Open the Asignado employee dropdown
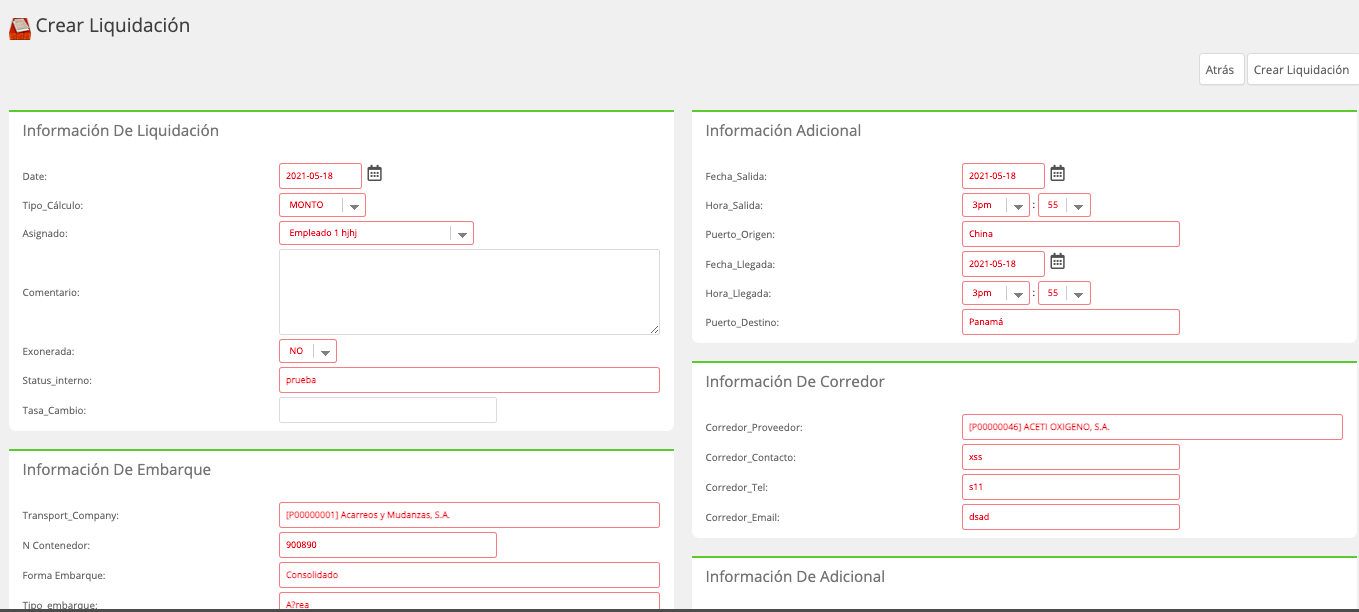1359x612 pixels. (376, 233)
